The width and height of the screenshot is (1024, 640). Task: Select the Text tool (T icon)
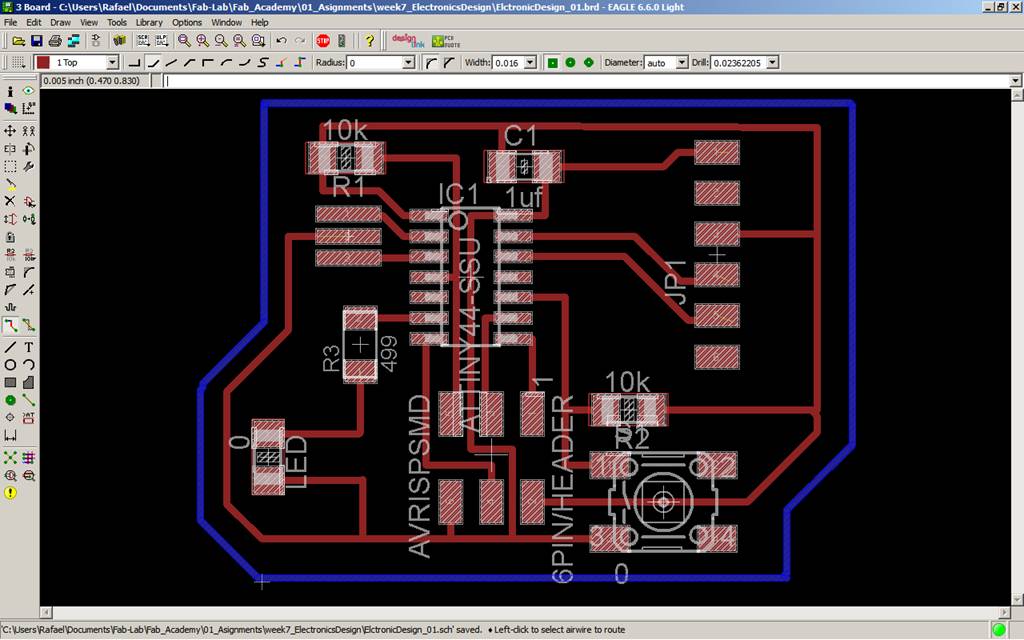pyautogui.click(x=29, y=347)
